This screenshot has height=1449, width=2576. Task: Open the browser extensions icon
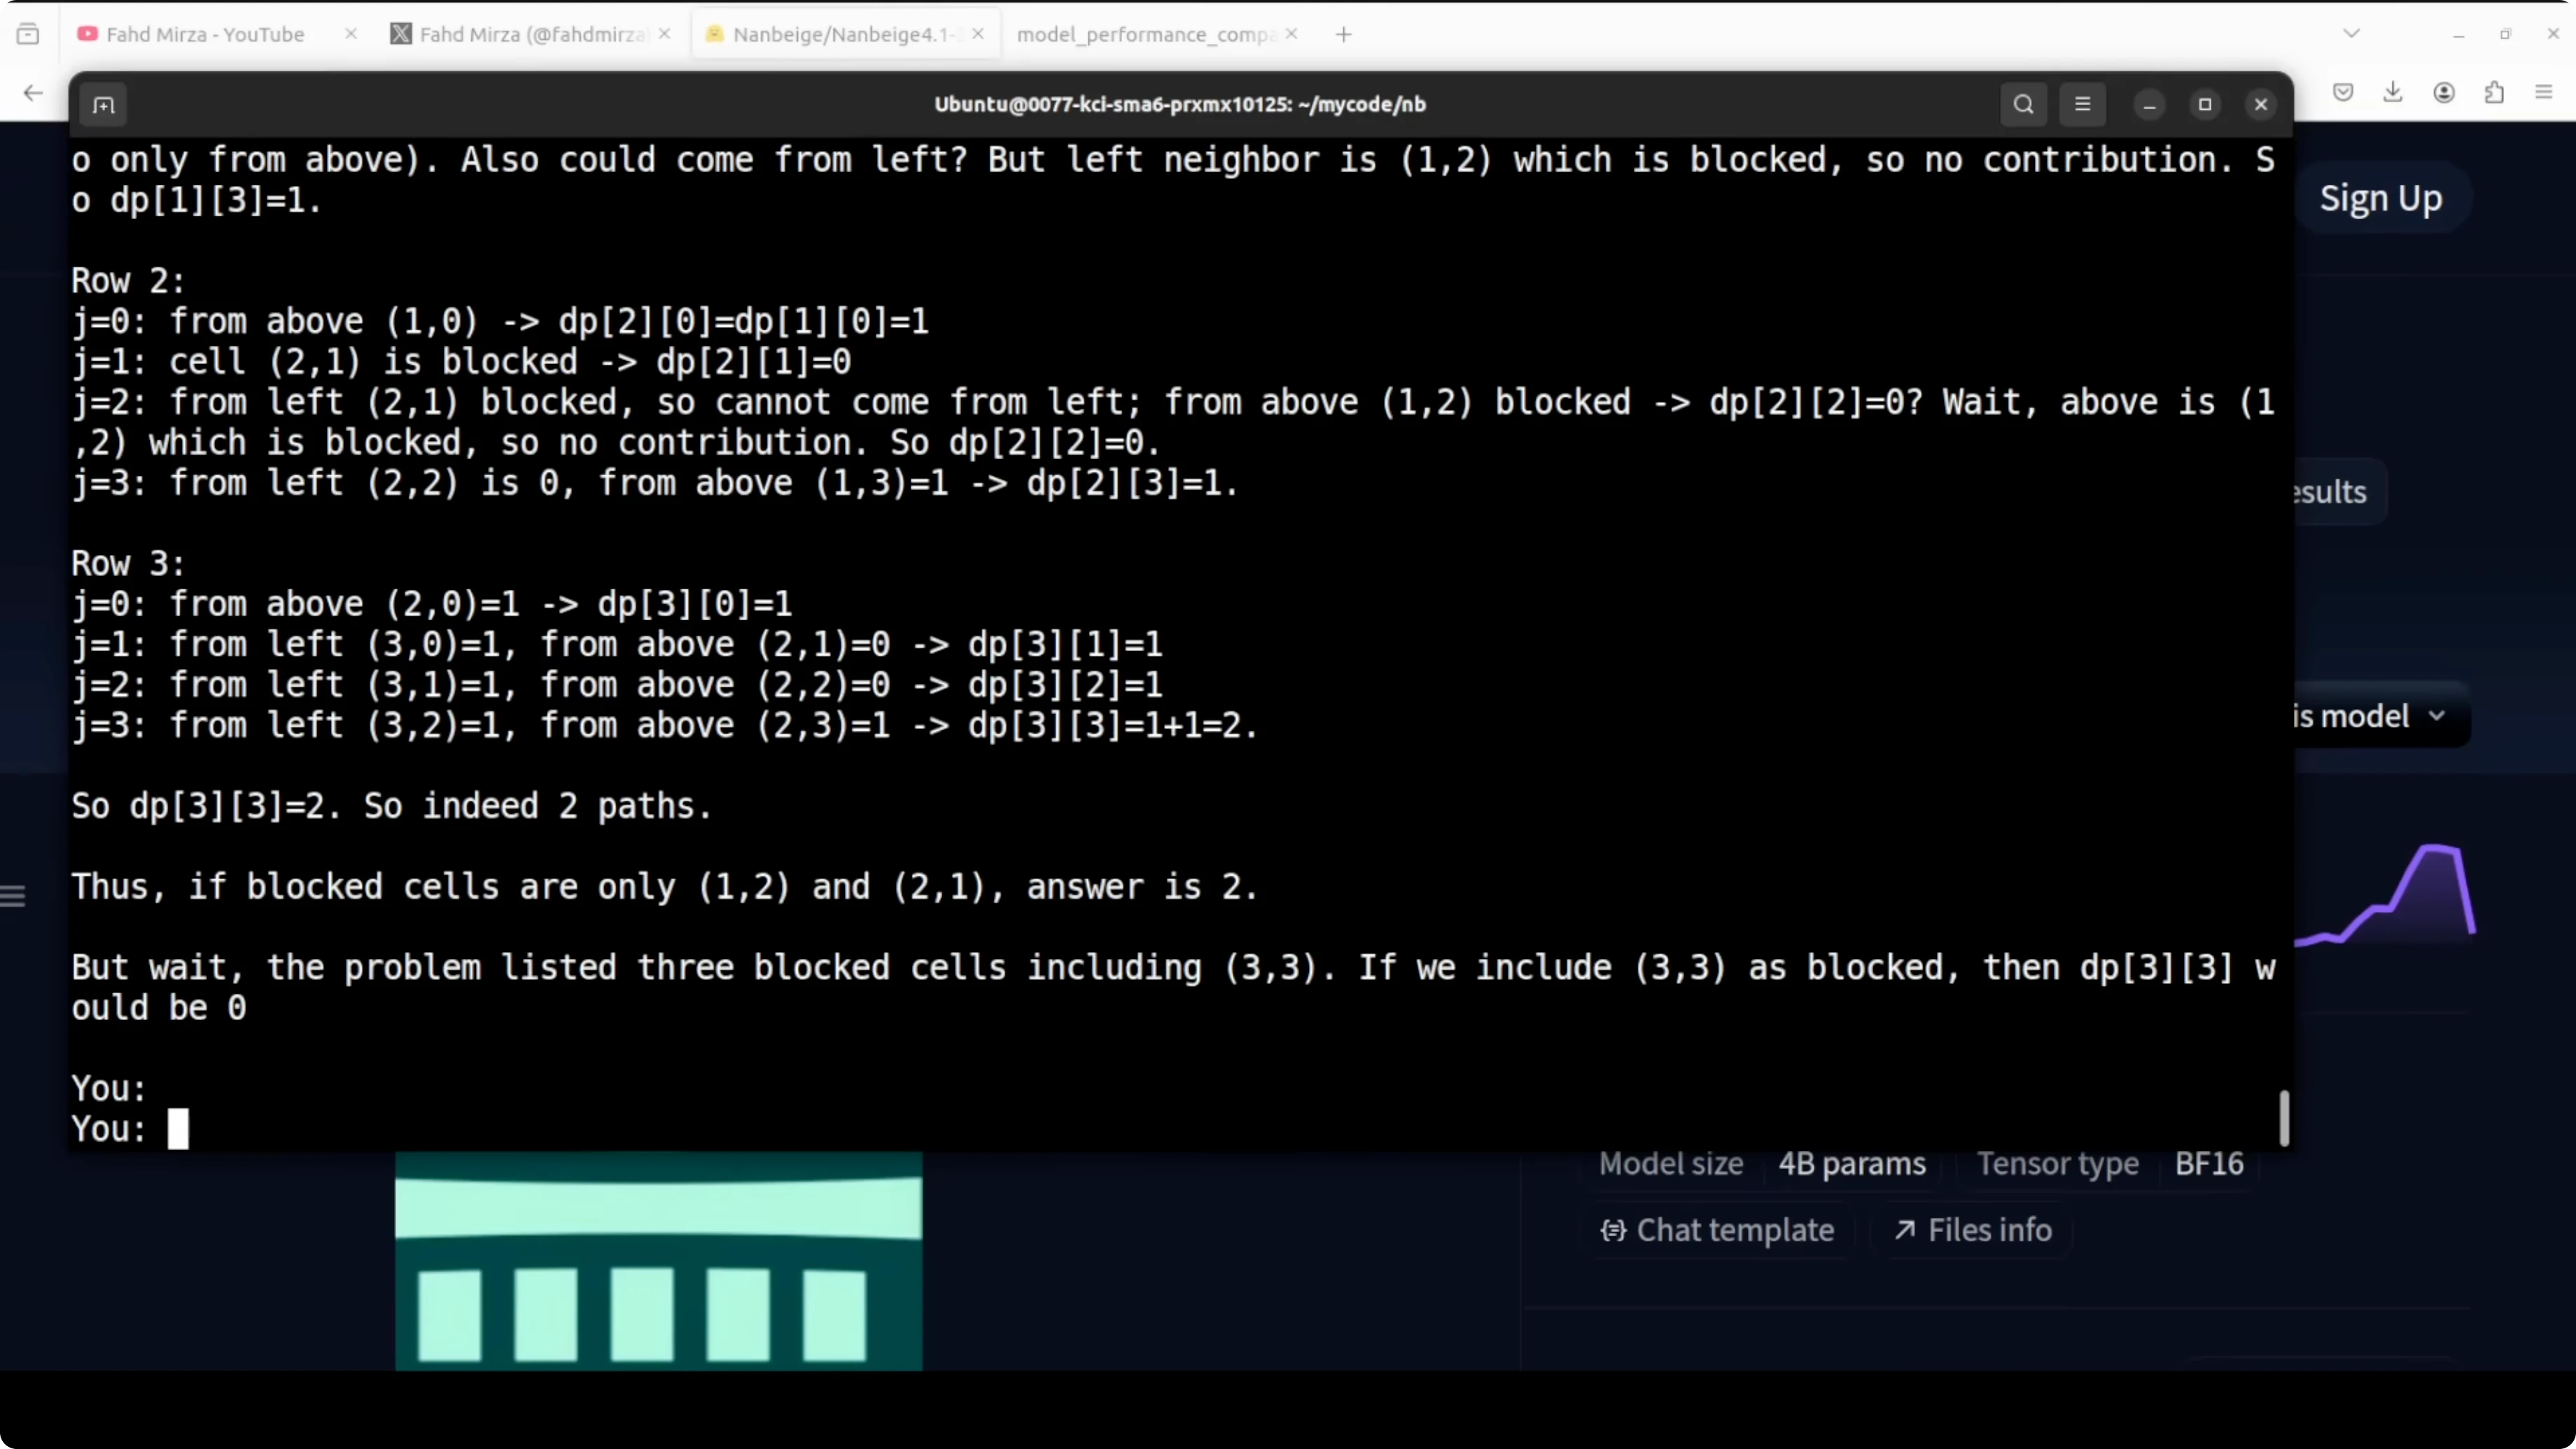pos(2495,93)
